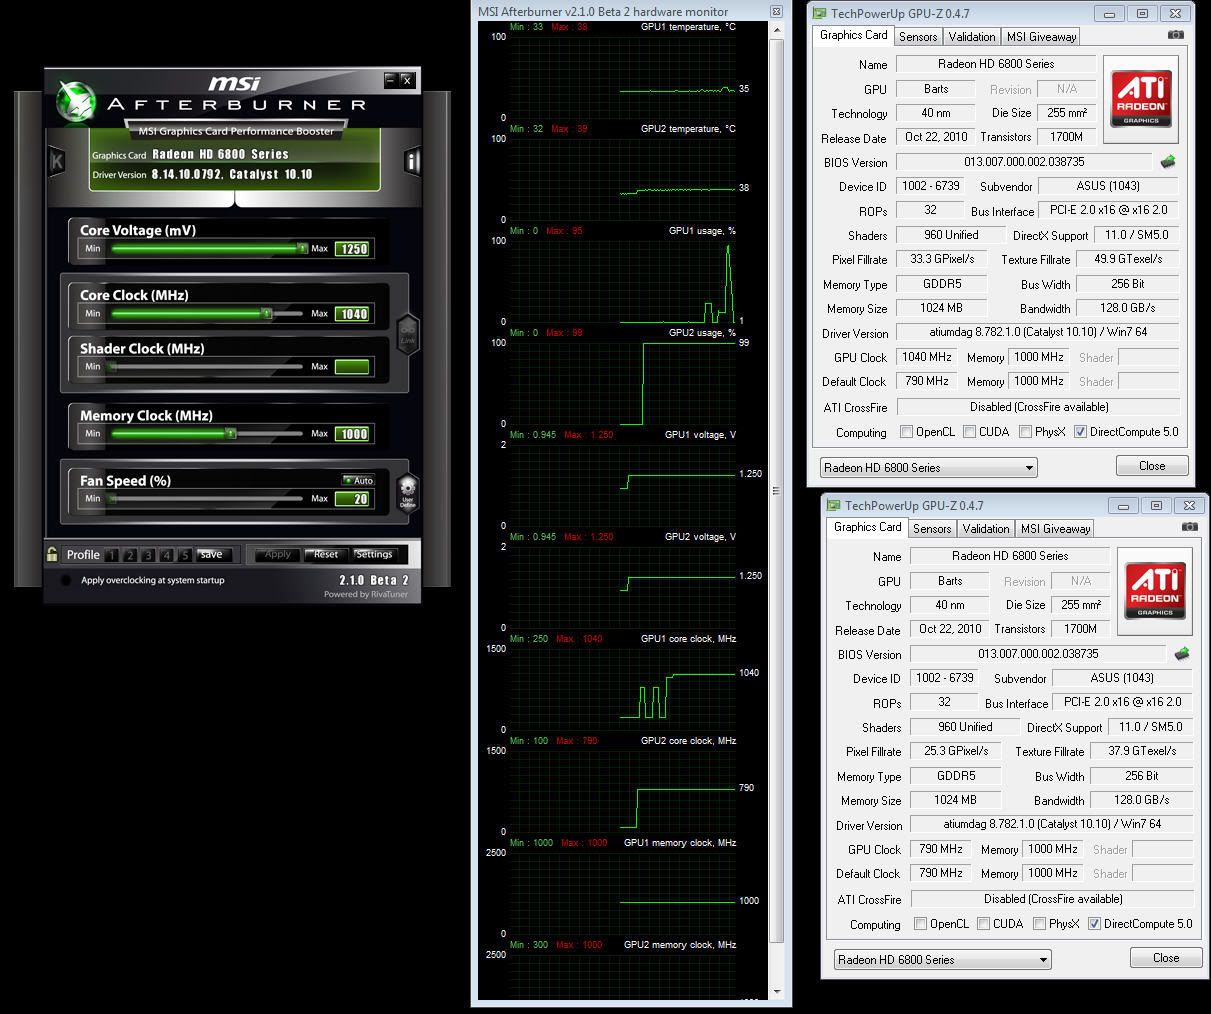Switch to Sensors tab in lower GPU-Z
This screenshot has width=1211, height=1014.
click(932, 528)
